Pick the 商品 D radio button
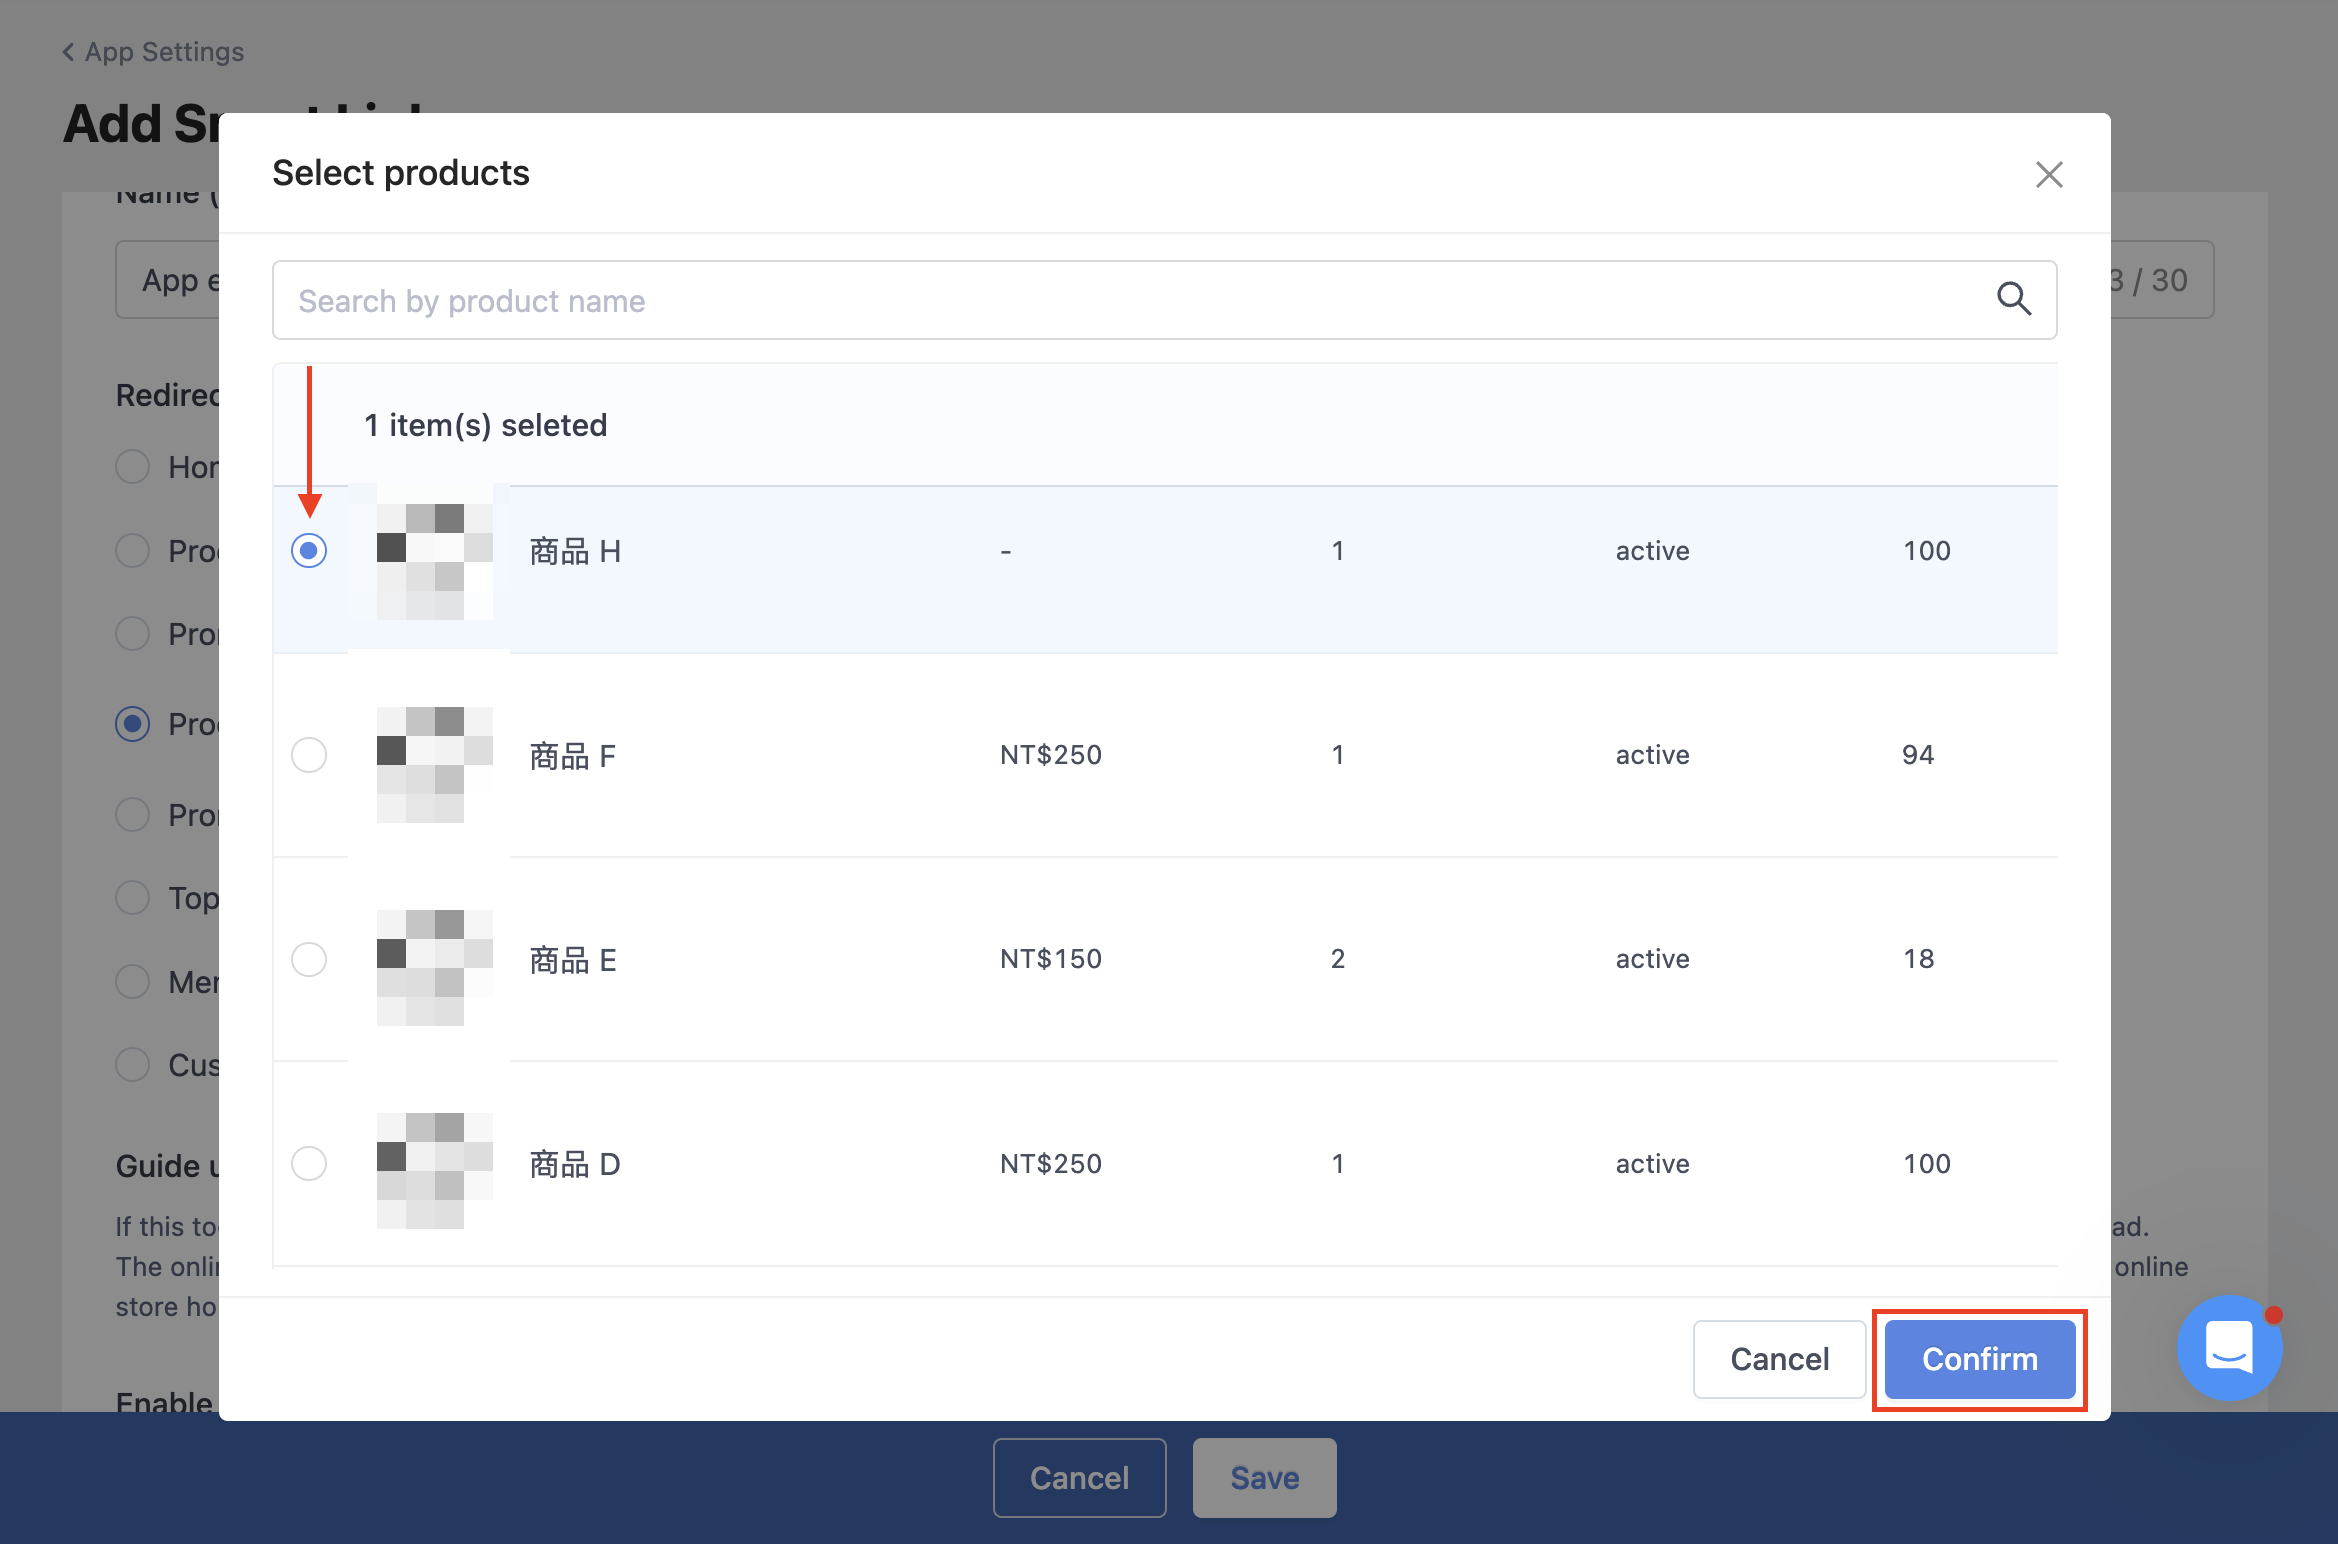Screen dimensions: 2338x1544 click(309, 1163)
